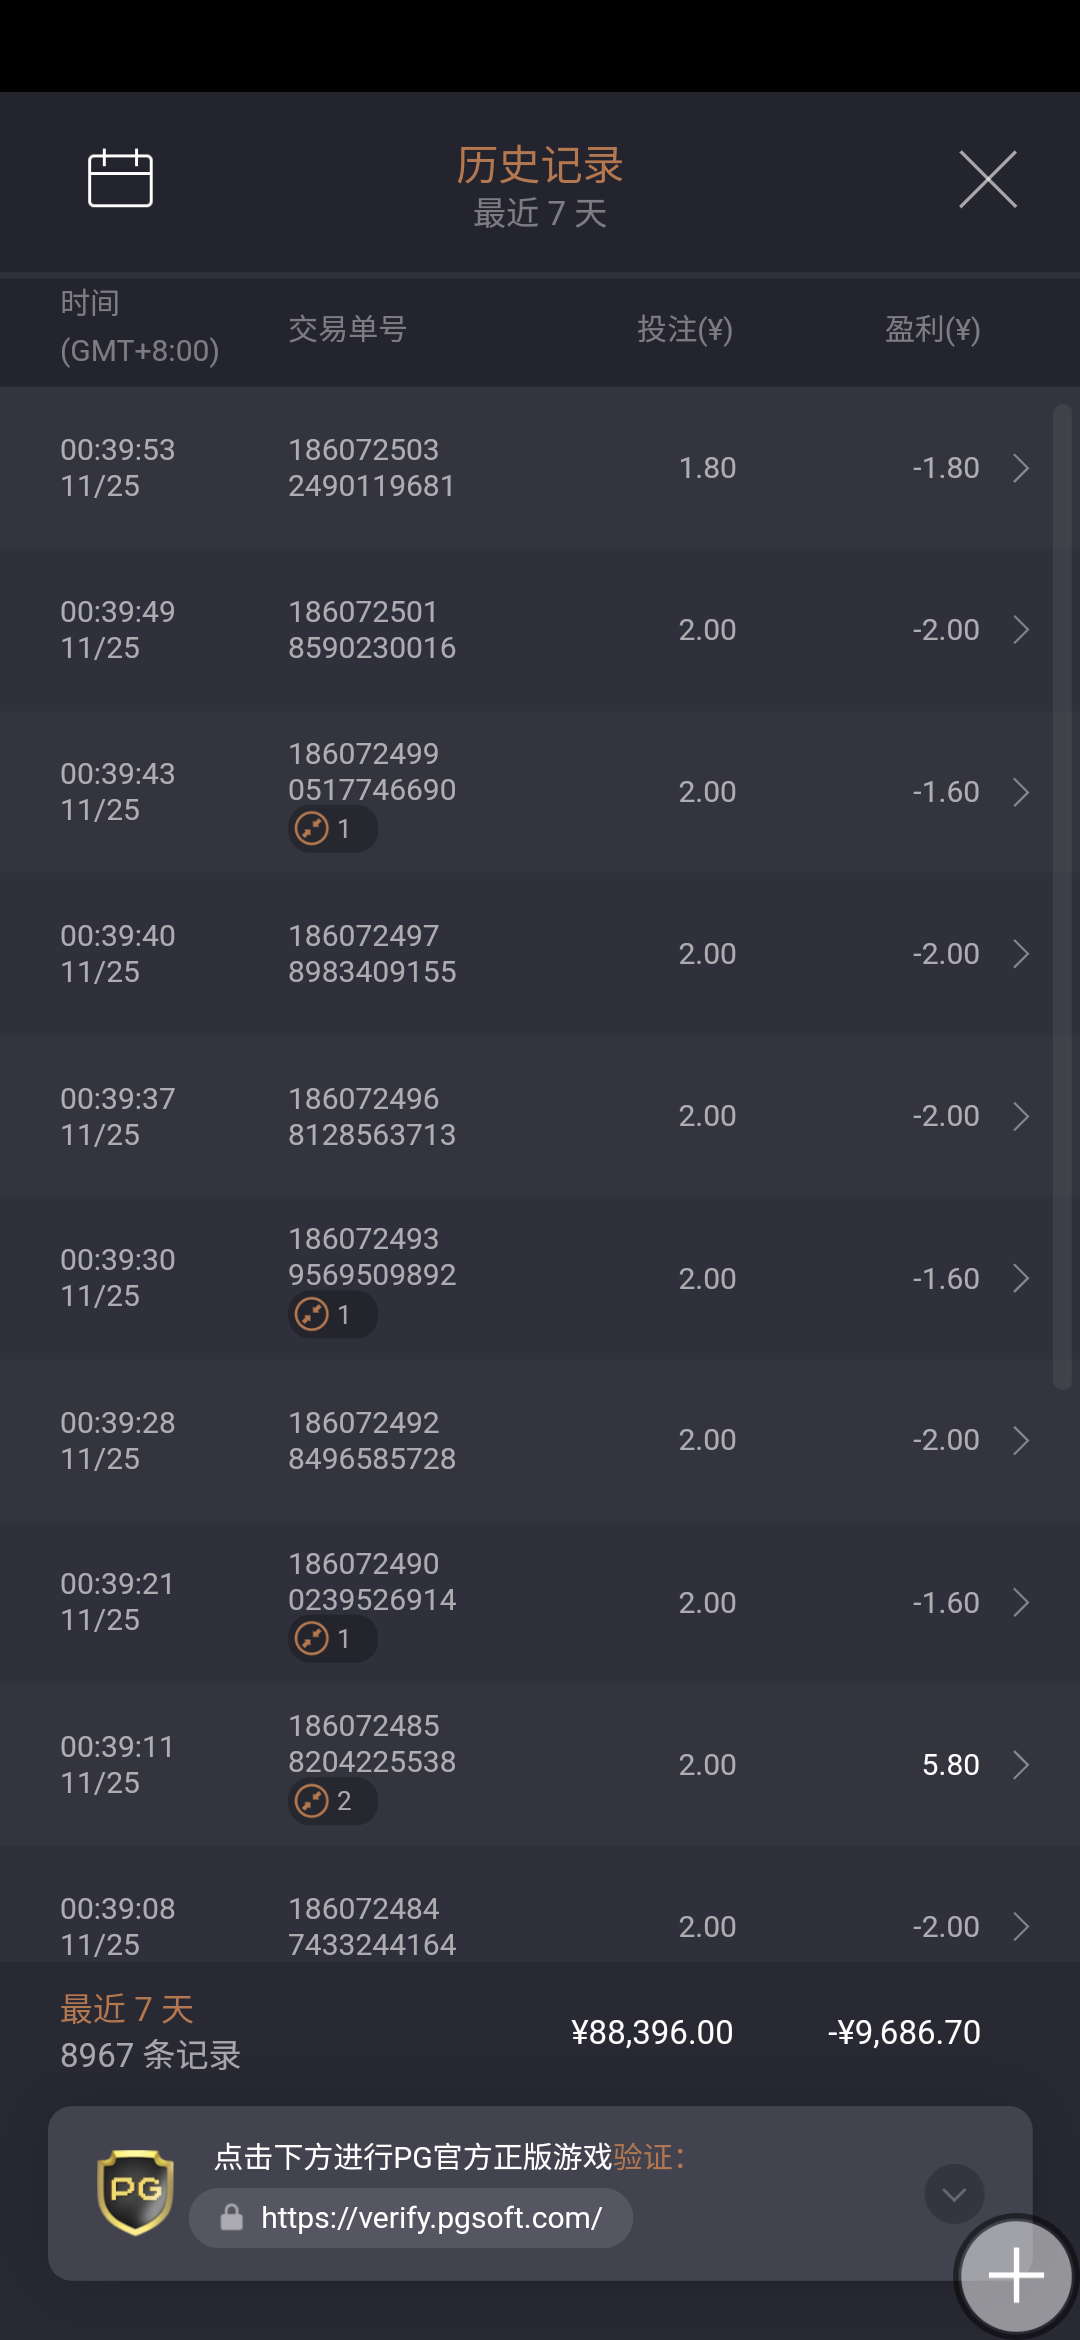Open the calendar date filter icon

point(120,179)
